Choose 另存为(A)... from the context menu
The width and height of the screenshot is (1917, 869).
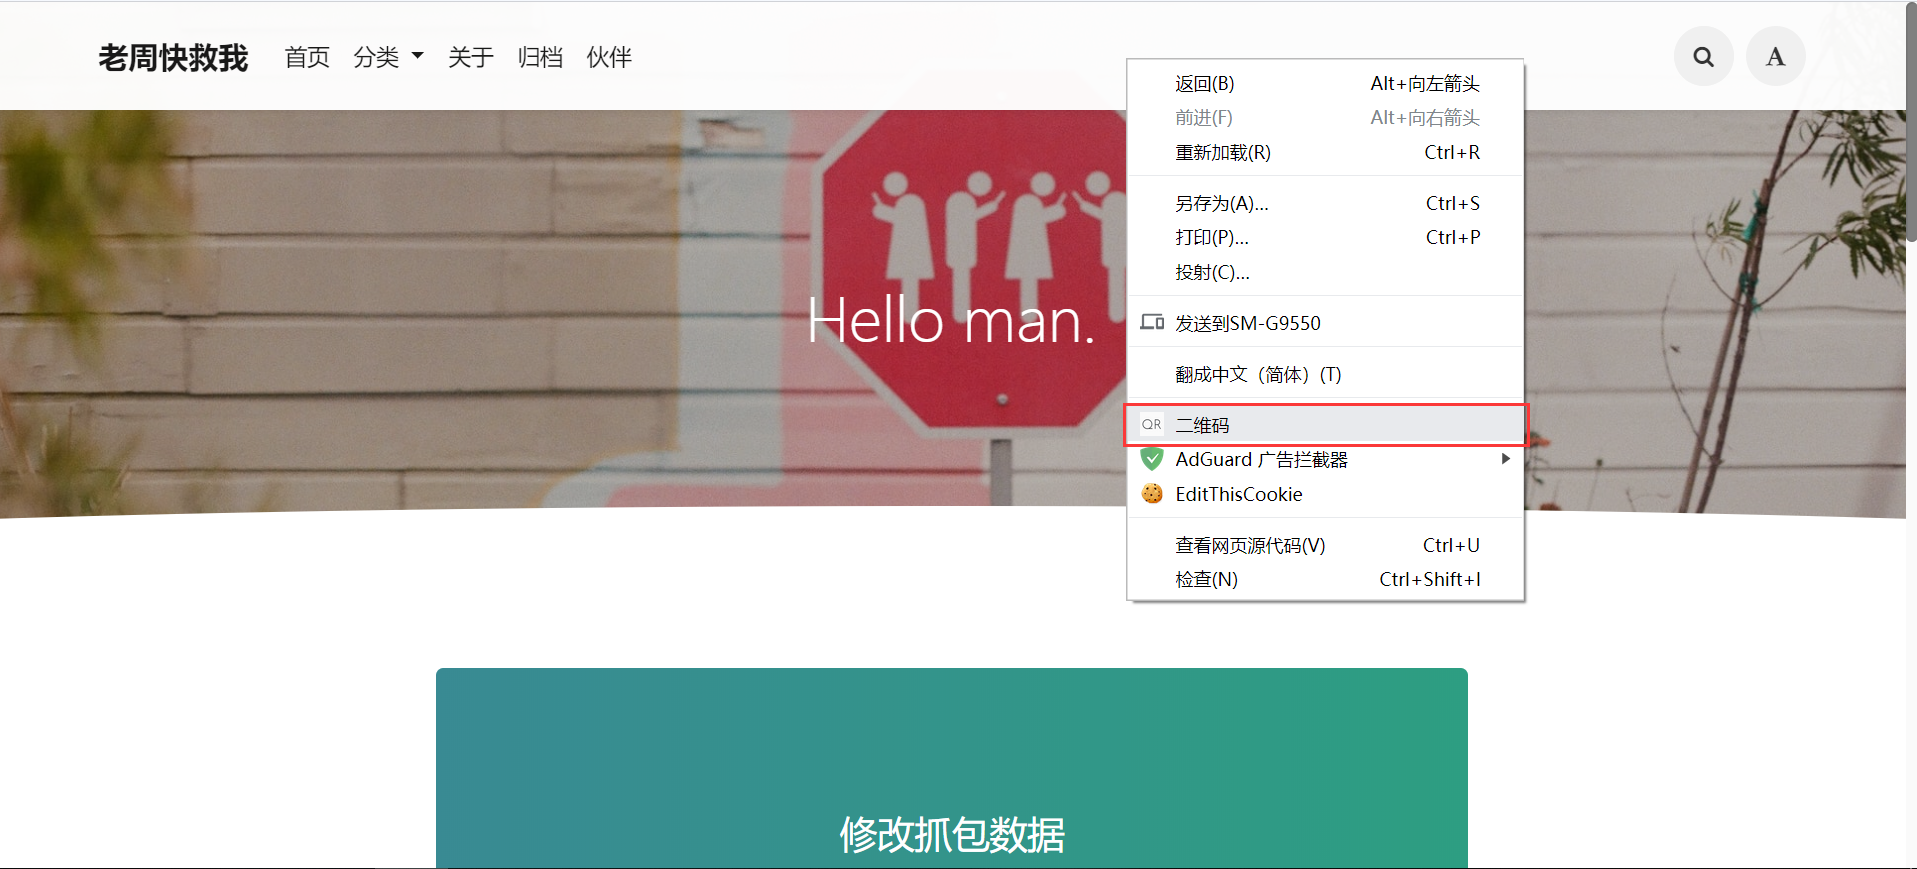tap(1325, 204)
